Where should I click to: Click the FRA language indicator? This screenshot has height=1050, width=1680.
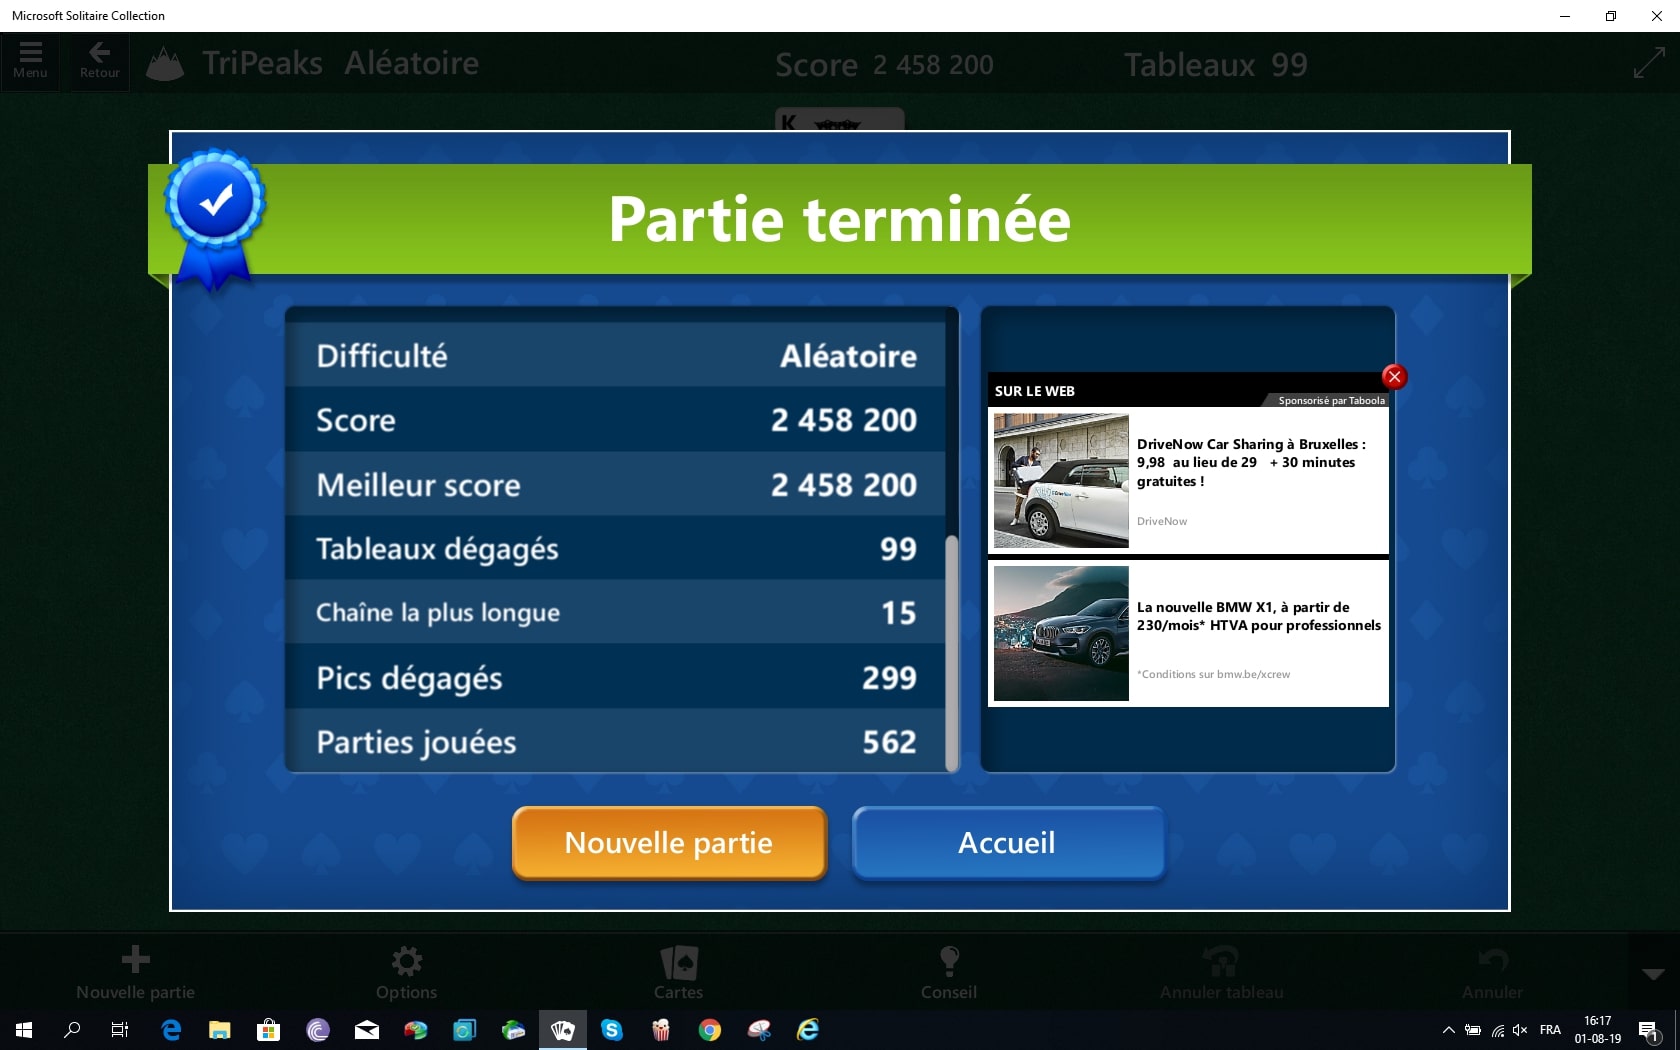point(1550,1030)
